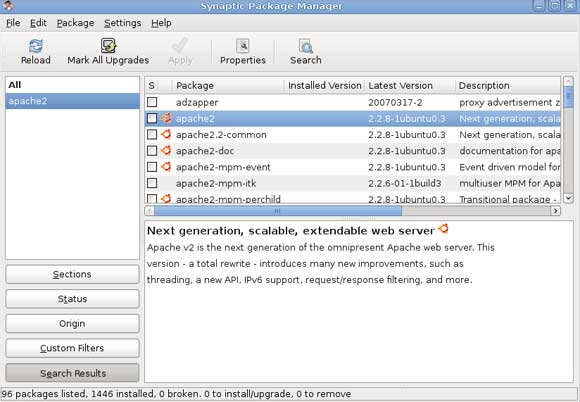Mark the apache2-doc checkbox
This screenshot has height=402, width=580.
tap(152, 151)
